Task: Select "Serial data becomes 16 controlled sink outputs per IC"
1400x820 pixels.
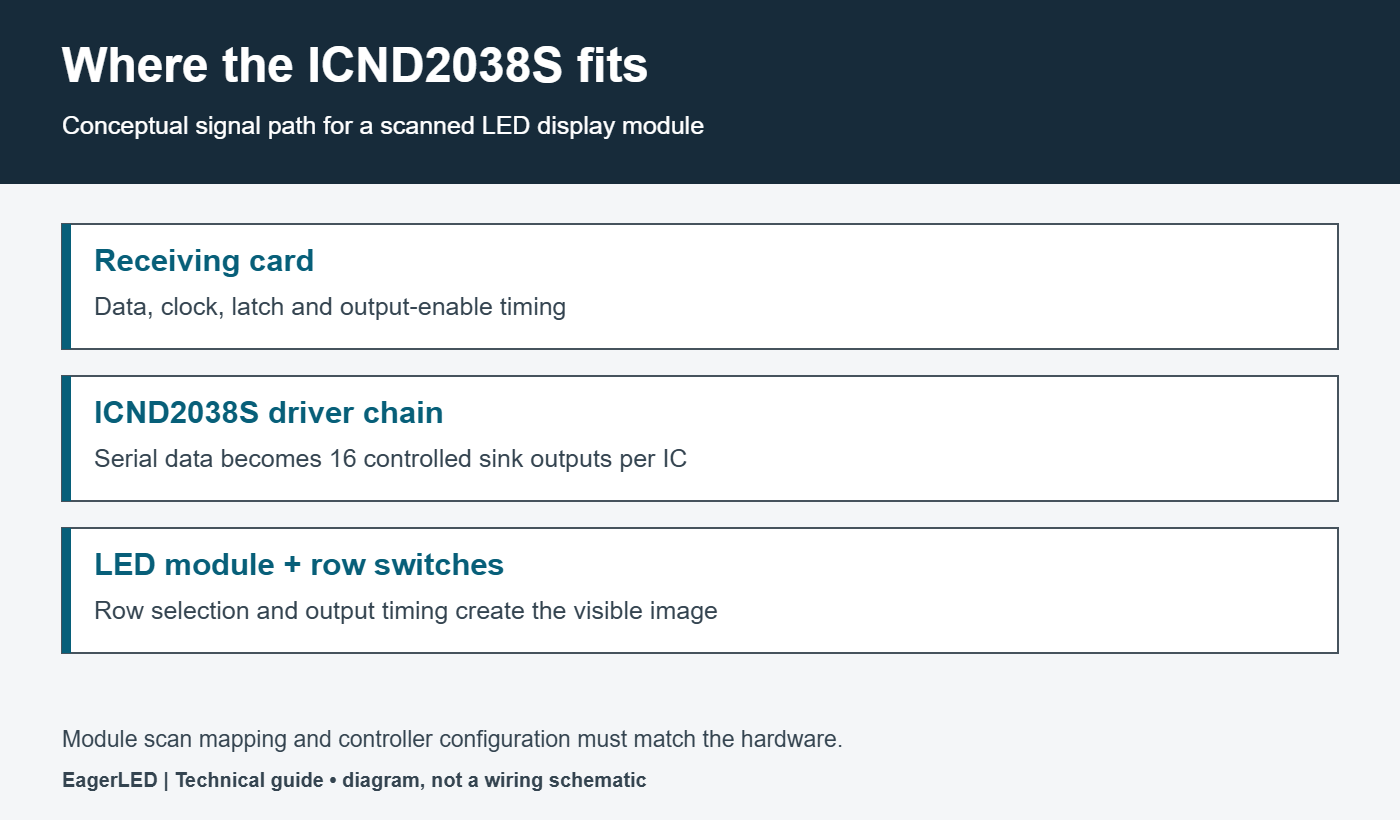Action: tap(391, 459)
